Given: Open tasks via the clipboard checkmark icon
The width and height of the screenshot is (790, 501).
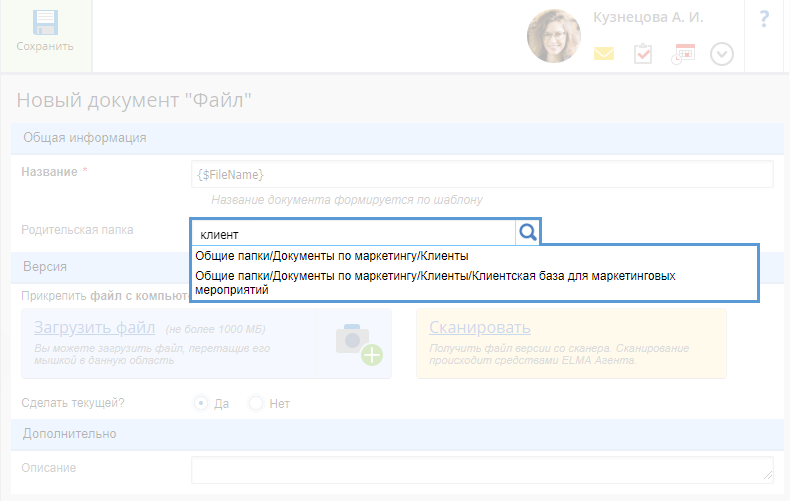Looking at the screenshot, I should tap(643, 54).
